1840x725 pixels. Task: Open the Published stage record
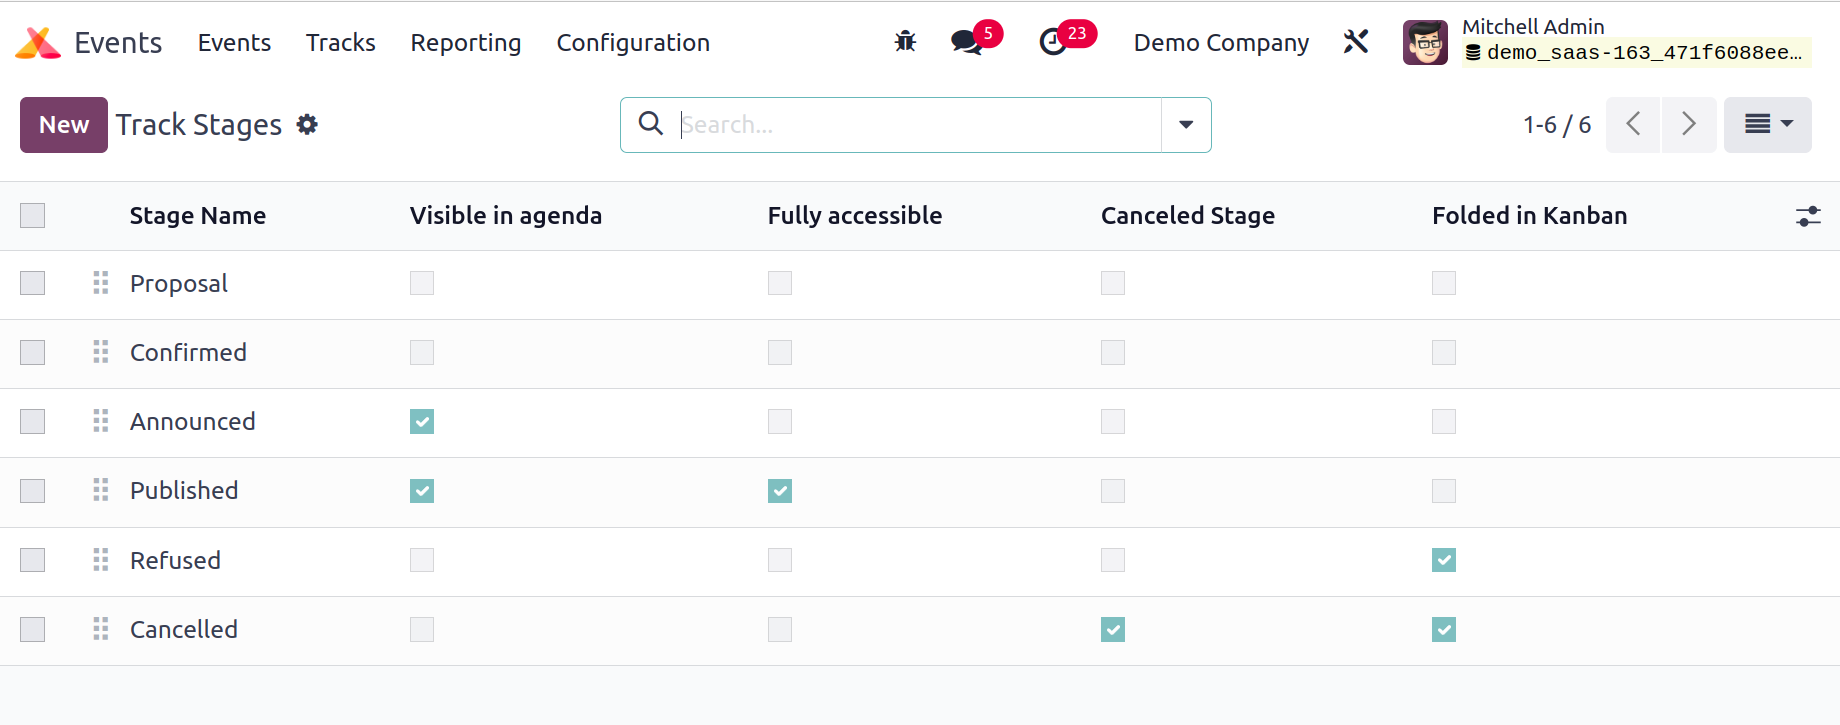(x=184, y=490)
